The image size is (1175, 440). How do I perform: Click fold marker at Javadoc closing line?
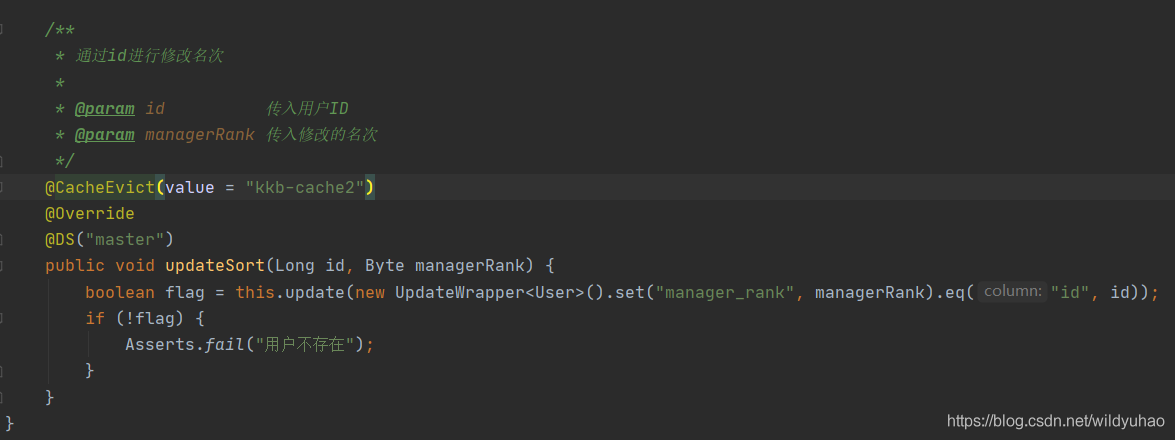[x=3, y=160]
